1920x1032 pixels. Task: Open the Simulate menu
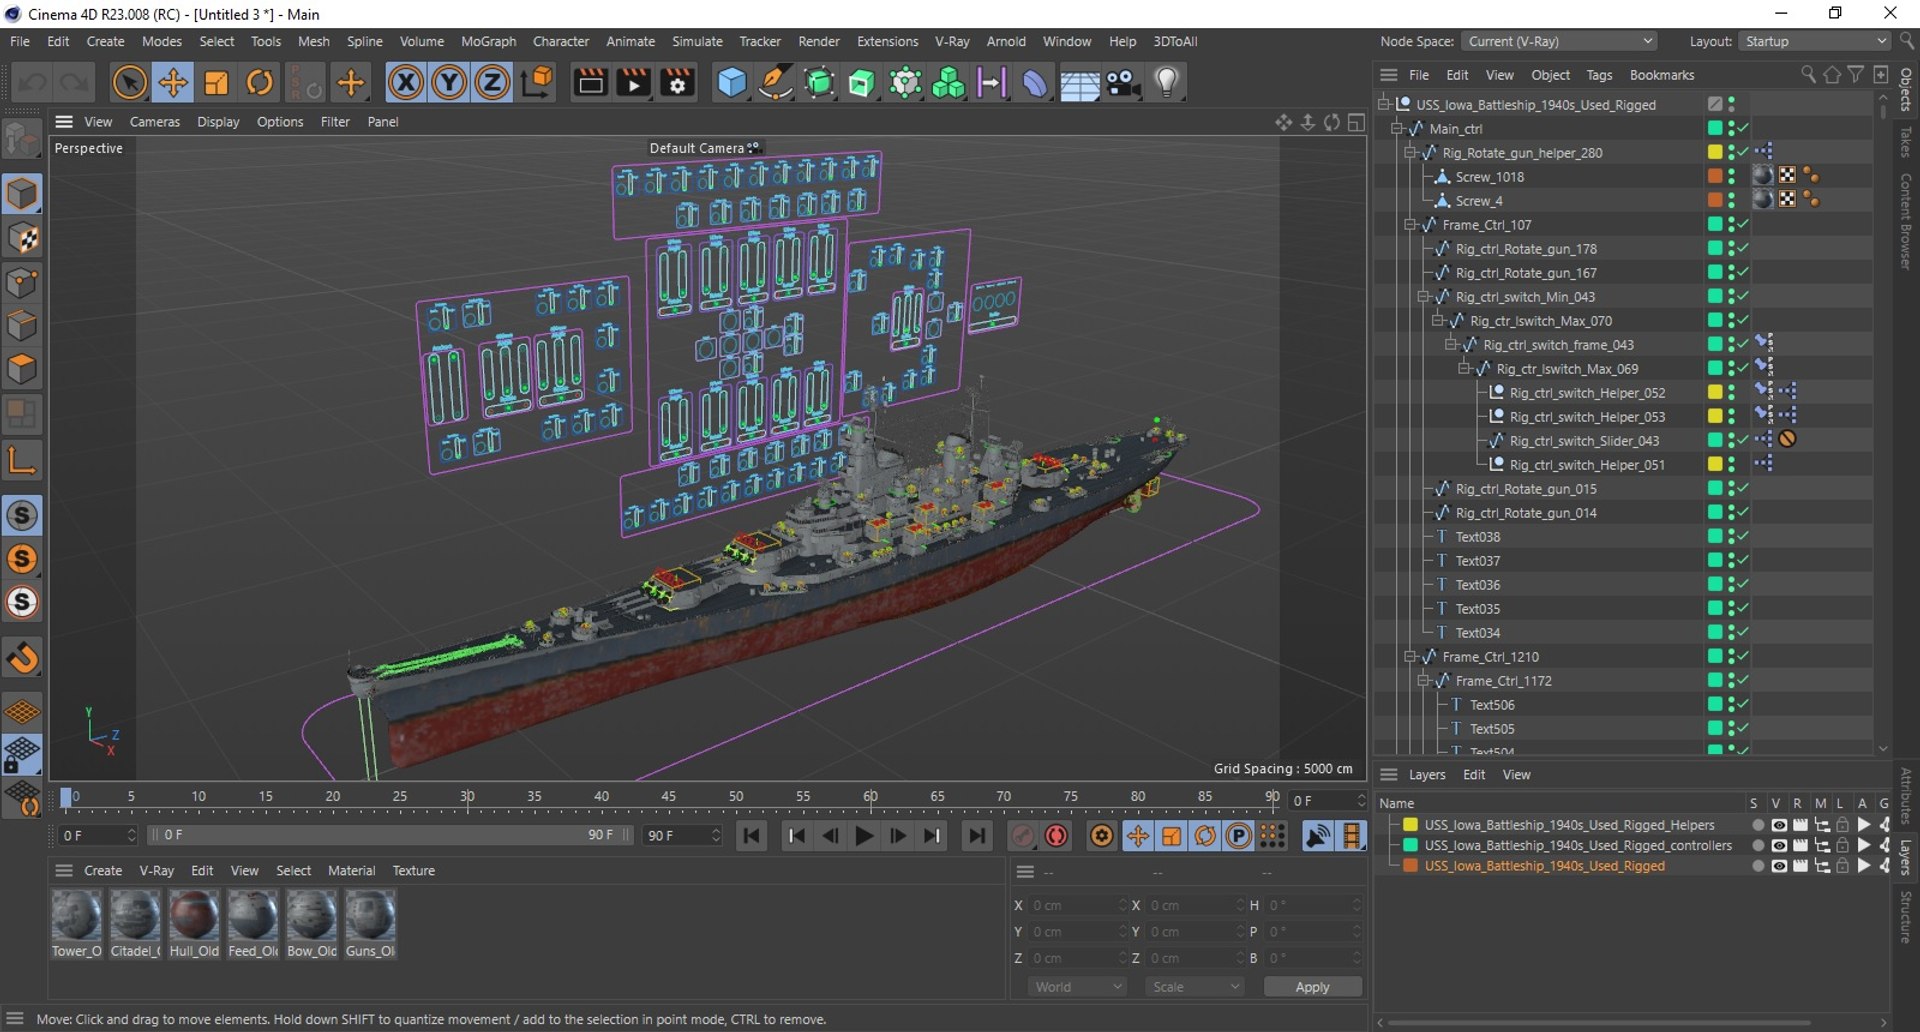pos(697,41)
